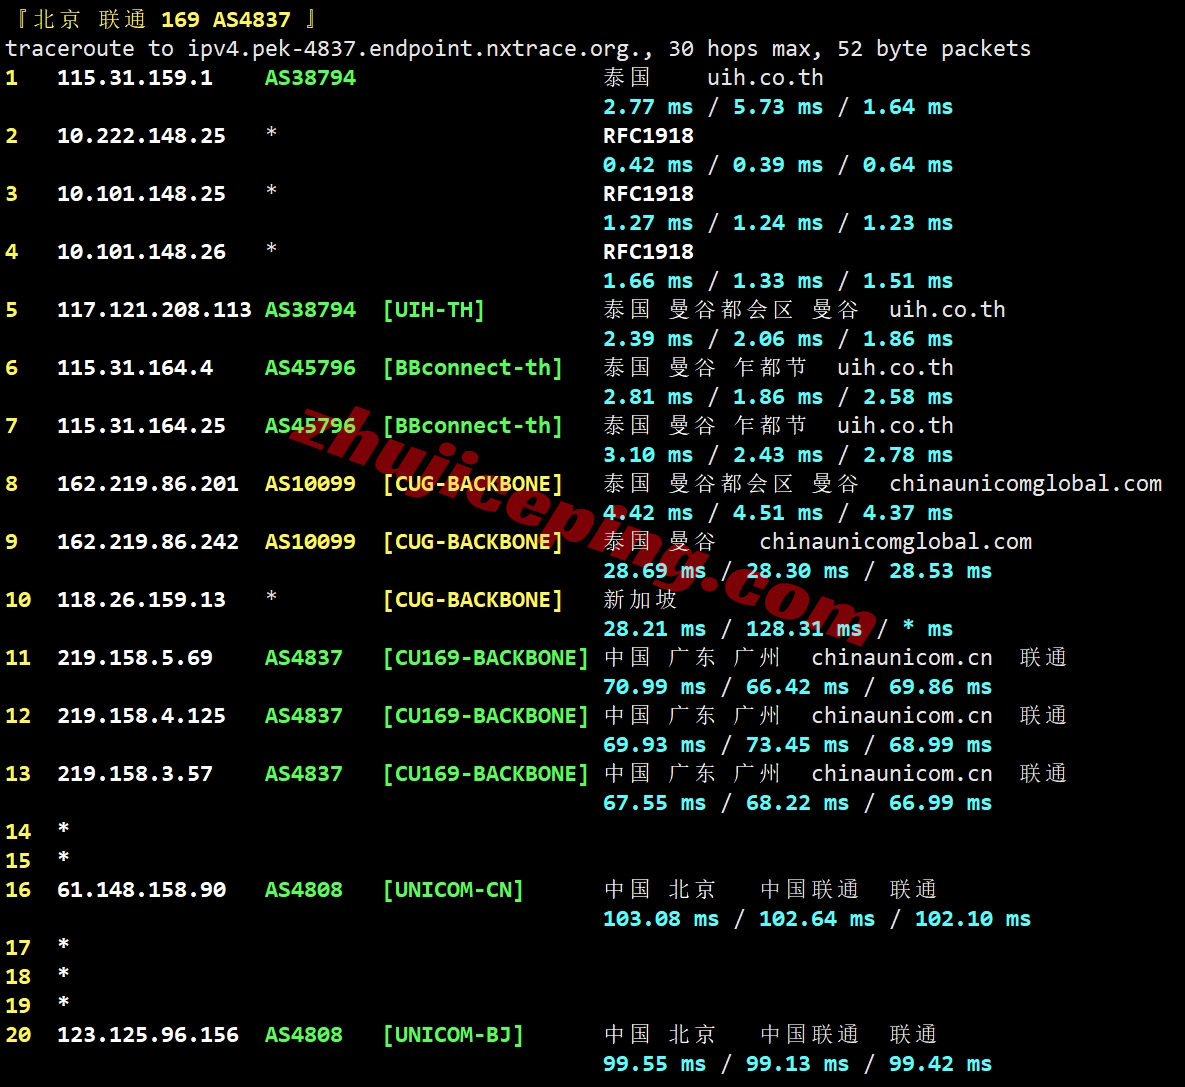Click AS4808 on hop 16
The width and height of the screenshot is (1185, 1087).
coord(304,890)
